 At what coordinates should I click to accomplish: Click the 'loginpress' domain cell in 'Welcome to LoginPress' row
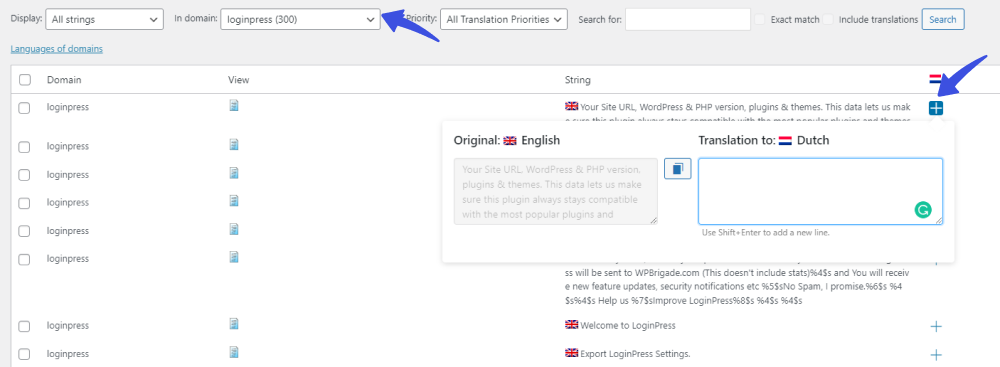tap(68, 326)
